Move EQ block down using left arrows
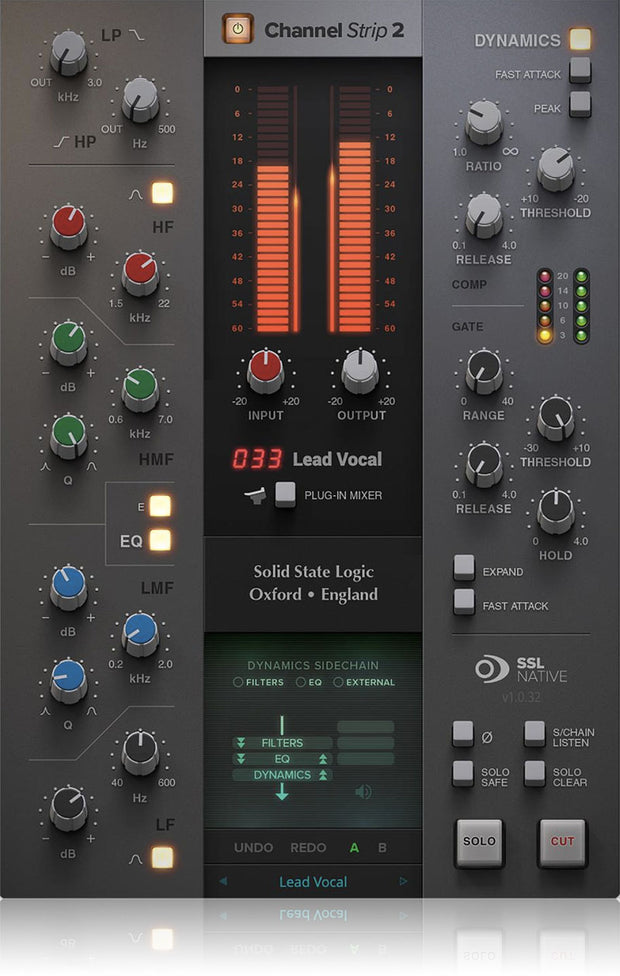The image size is (620, 976). 241,759
